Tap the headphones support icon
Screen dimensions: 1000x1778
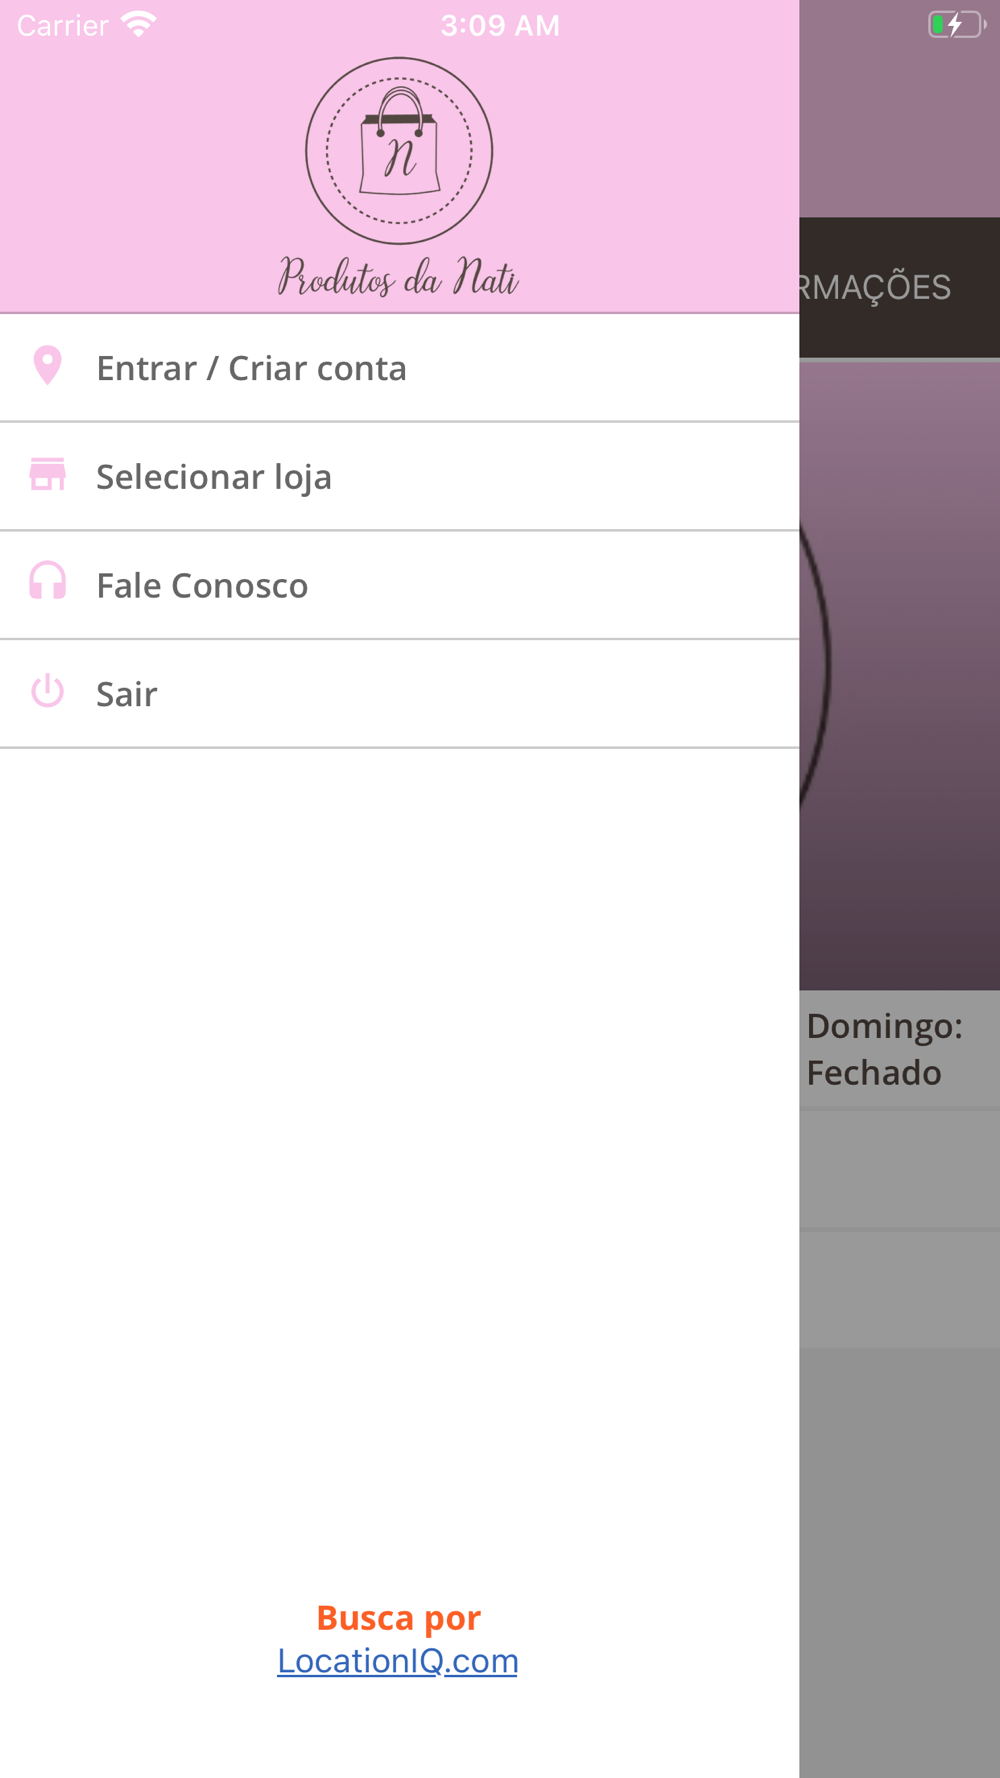pyautogui.click(x=47, y=581)
